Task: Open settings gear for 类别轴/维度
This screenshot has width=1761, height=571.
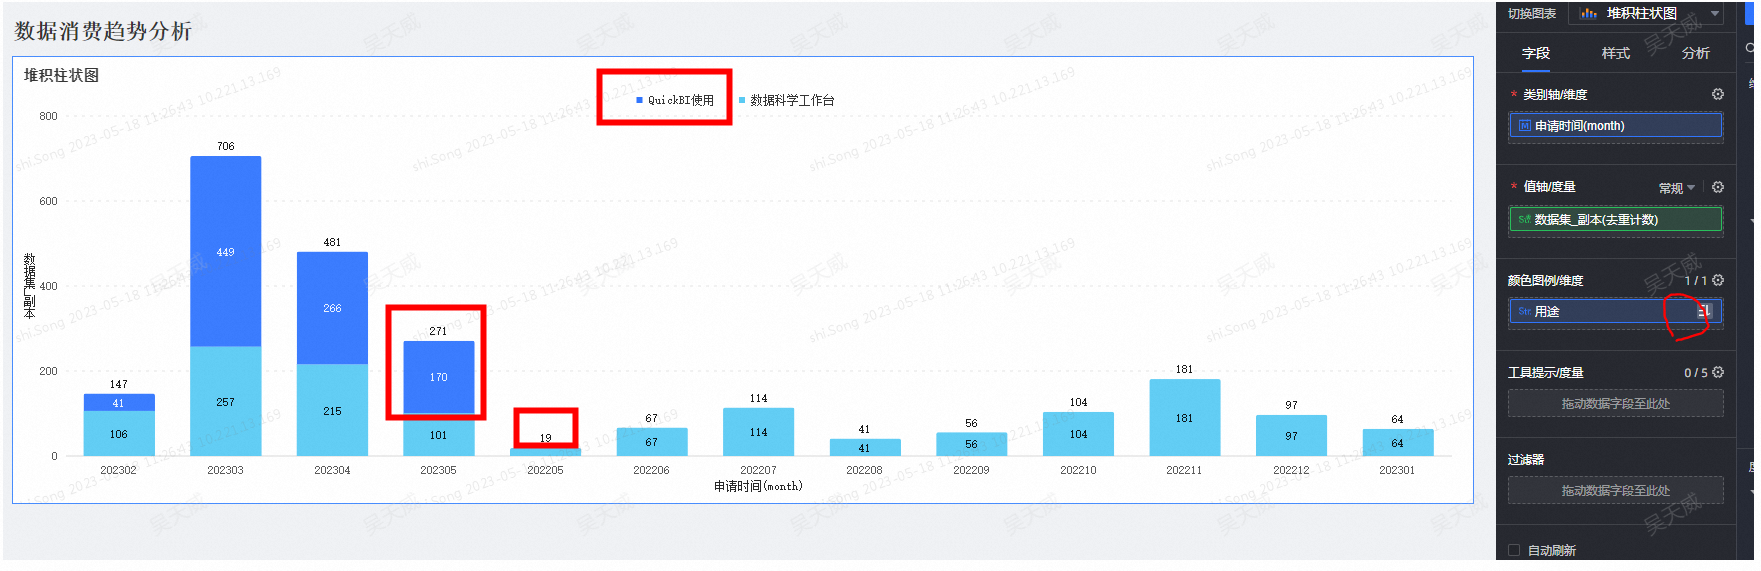Action: click(1717, 94)
